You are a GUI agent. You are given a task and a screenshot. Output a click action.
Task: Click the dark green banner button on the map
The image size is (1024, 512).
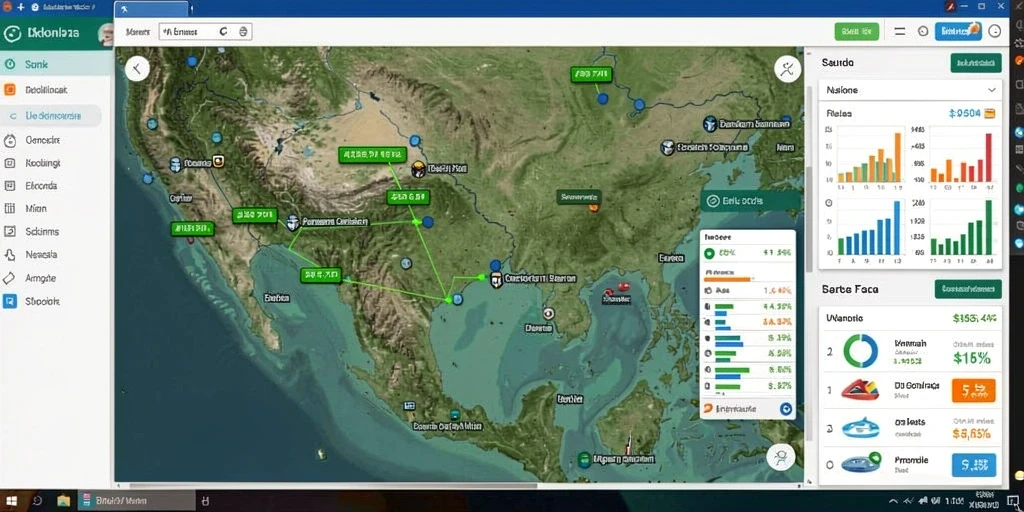[x=751, y=201]
